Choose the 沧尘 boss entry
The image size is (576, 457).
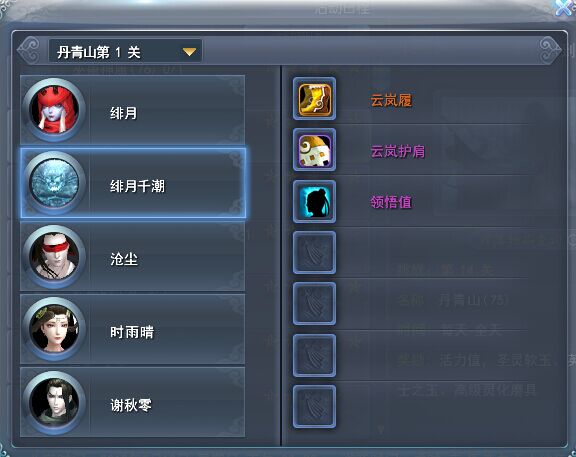pos(132,256)
